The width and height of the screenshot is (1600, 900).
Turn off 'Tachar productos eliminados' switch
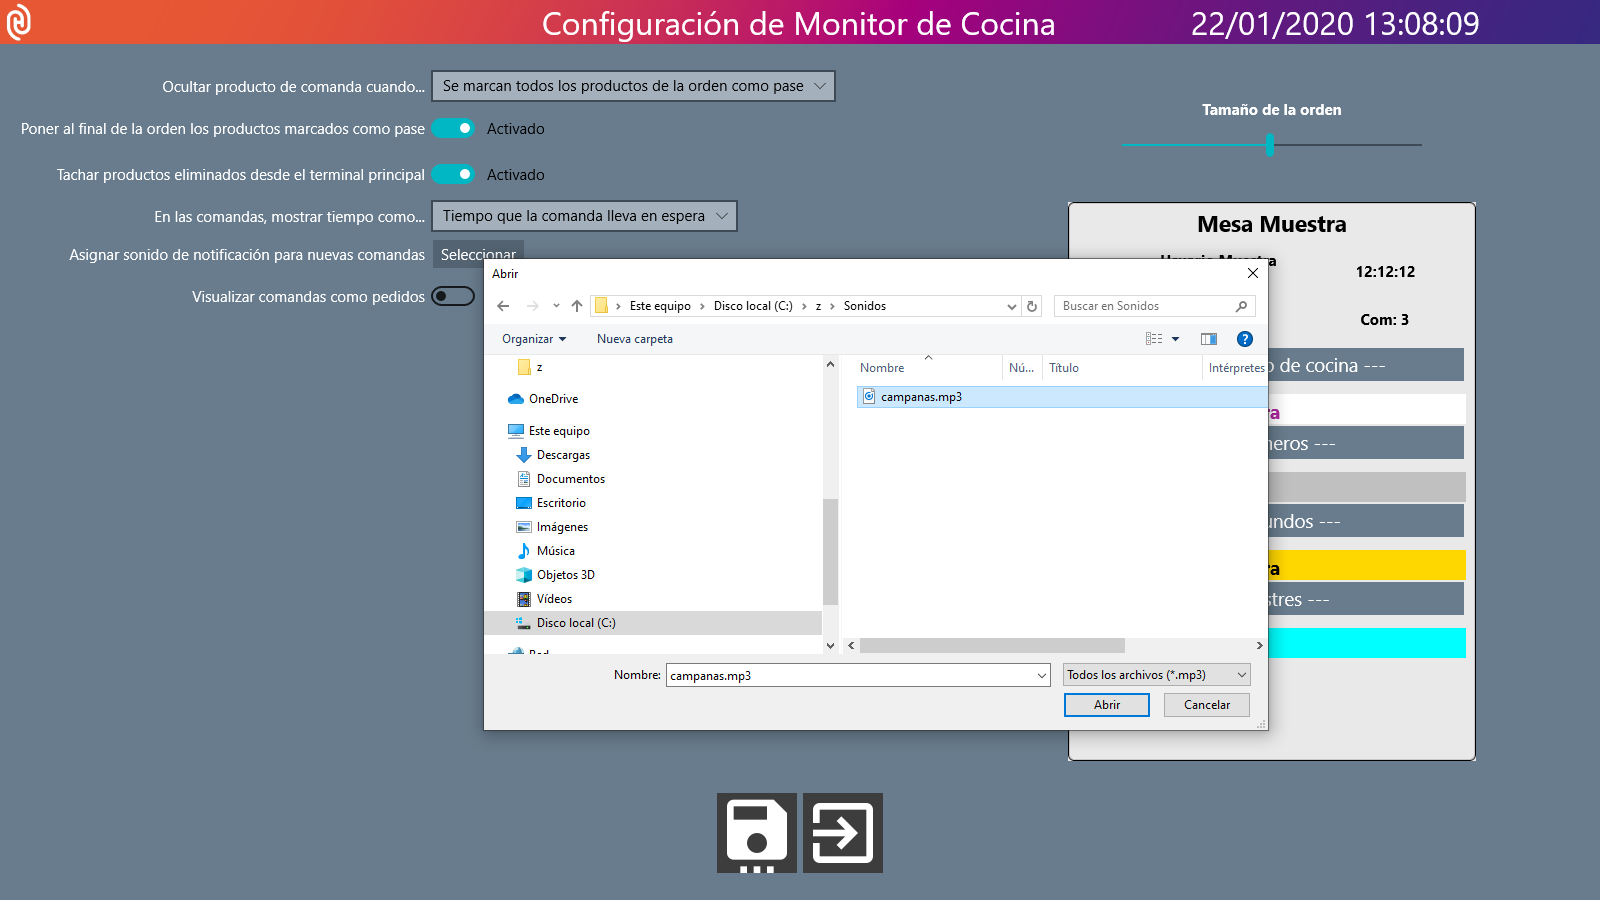tap(453, 174)
